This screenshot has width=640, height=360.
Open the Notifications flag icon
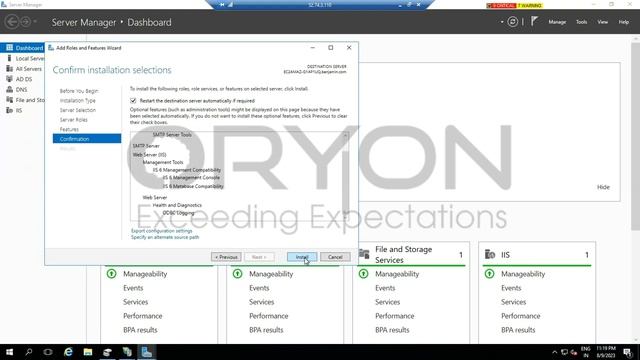(534, 21)
